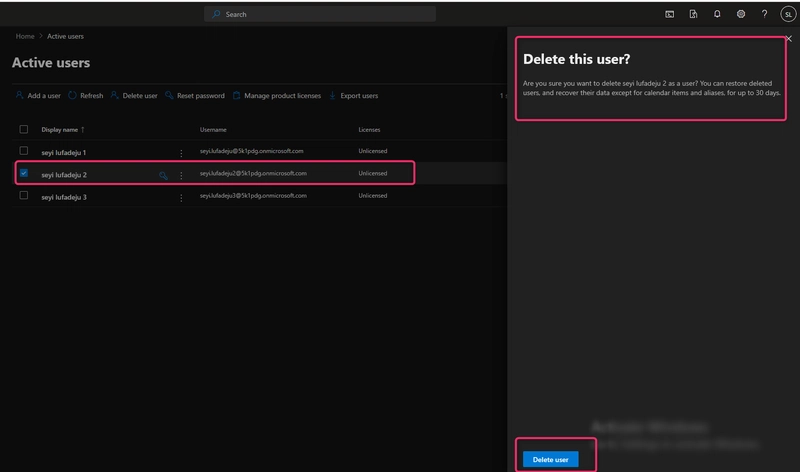Open the help question mark icon

point(764,14)
